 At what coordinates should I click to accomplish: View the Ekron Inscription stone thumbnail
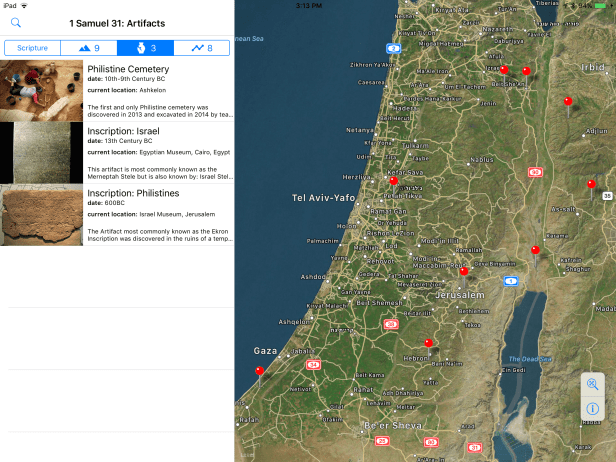41,214
